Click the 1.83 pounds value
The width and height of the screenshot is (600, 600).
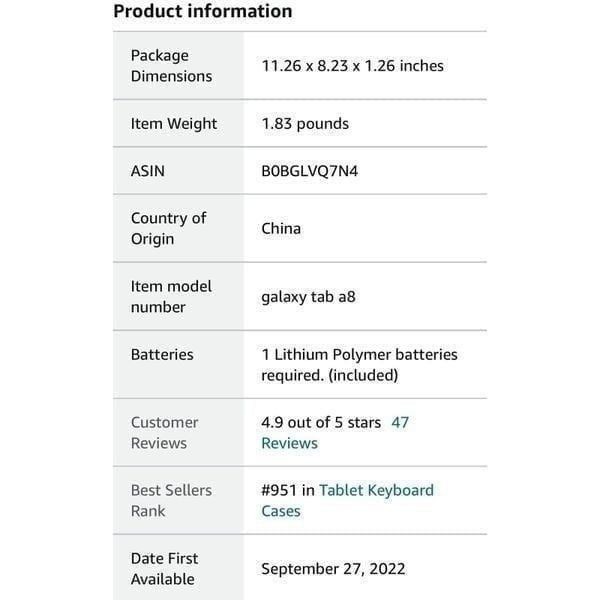pos(305,124)
